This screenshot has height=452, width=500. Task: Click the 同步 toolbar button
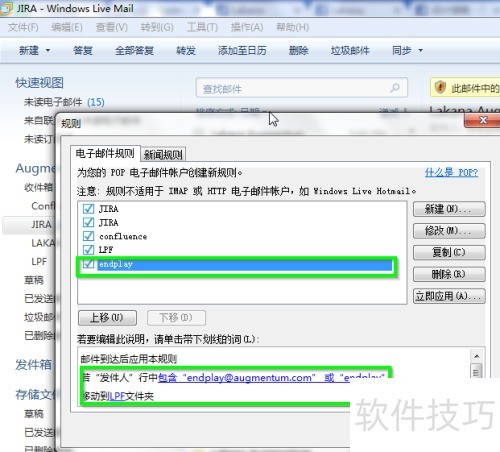pyautogui.click(x=402, y=51)
